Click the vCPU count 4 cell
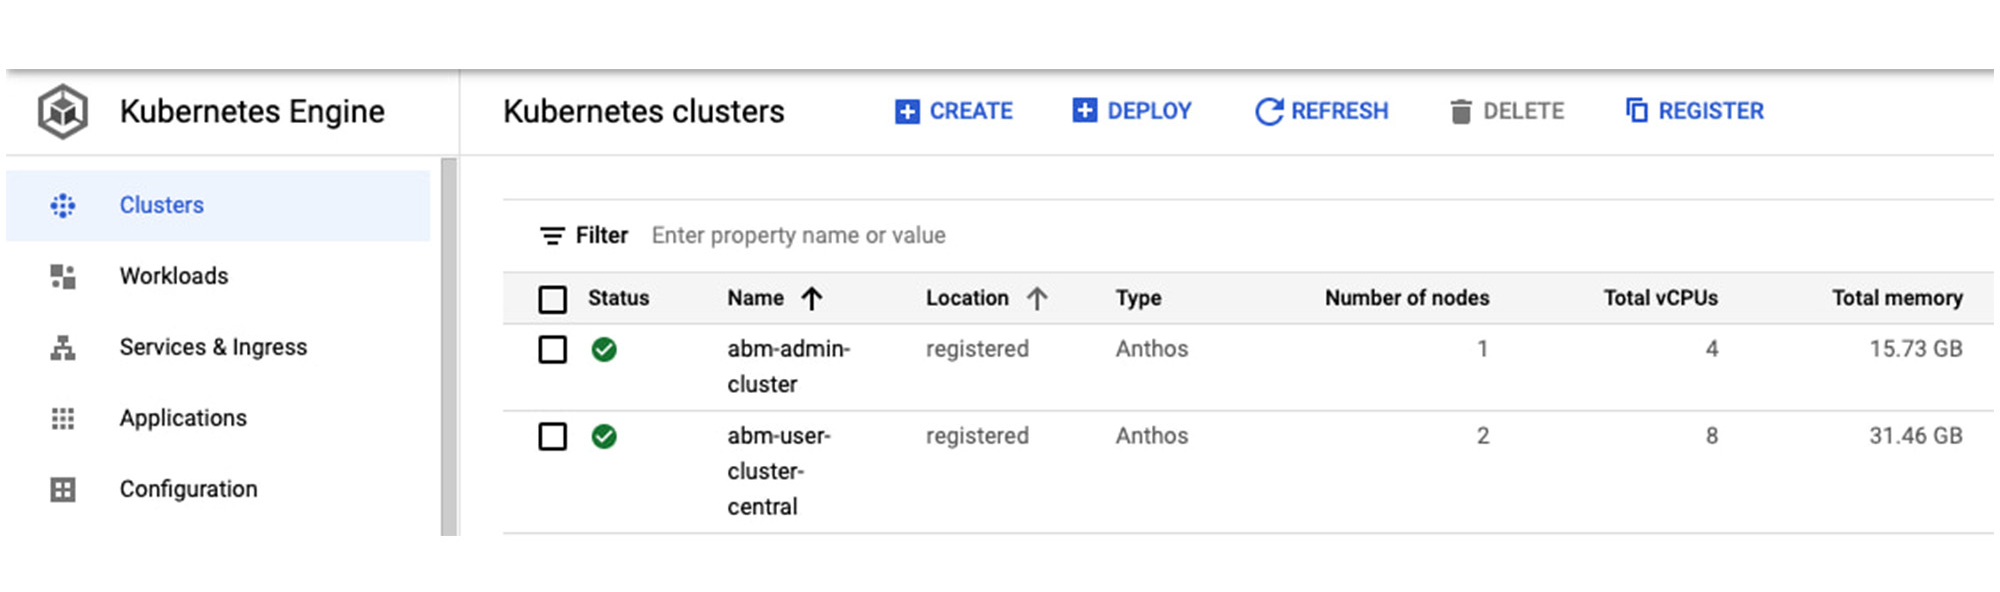Image resolution: width=2000 pixels, height=592 pixels. coord(1712,349)
